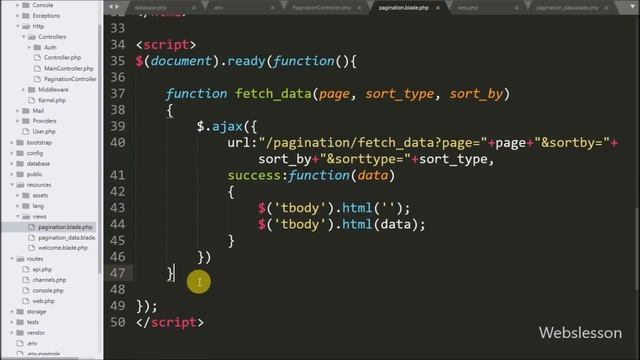Click the Console folder icon
Image resolution: width=640 pixels, height=360 pixels.
point(26,5)
